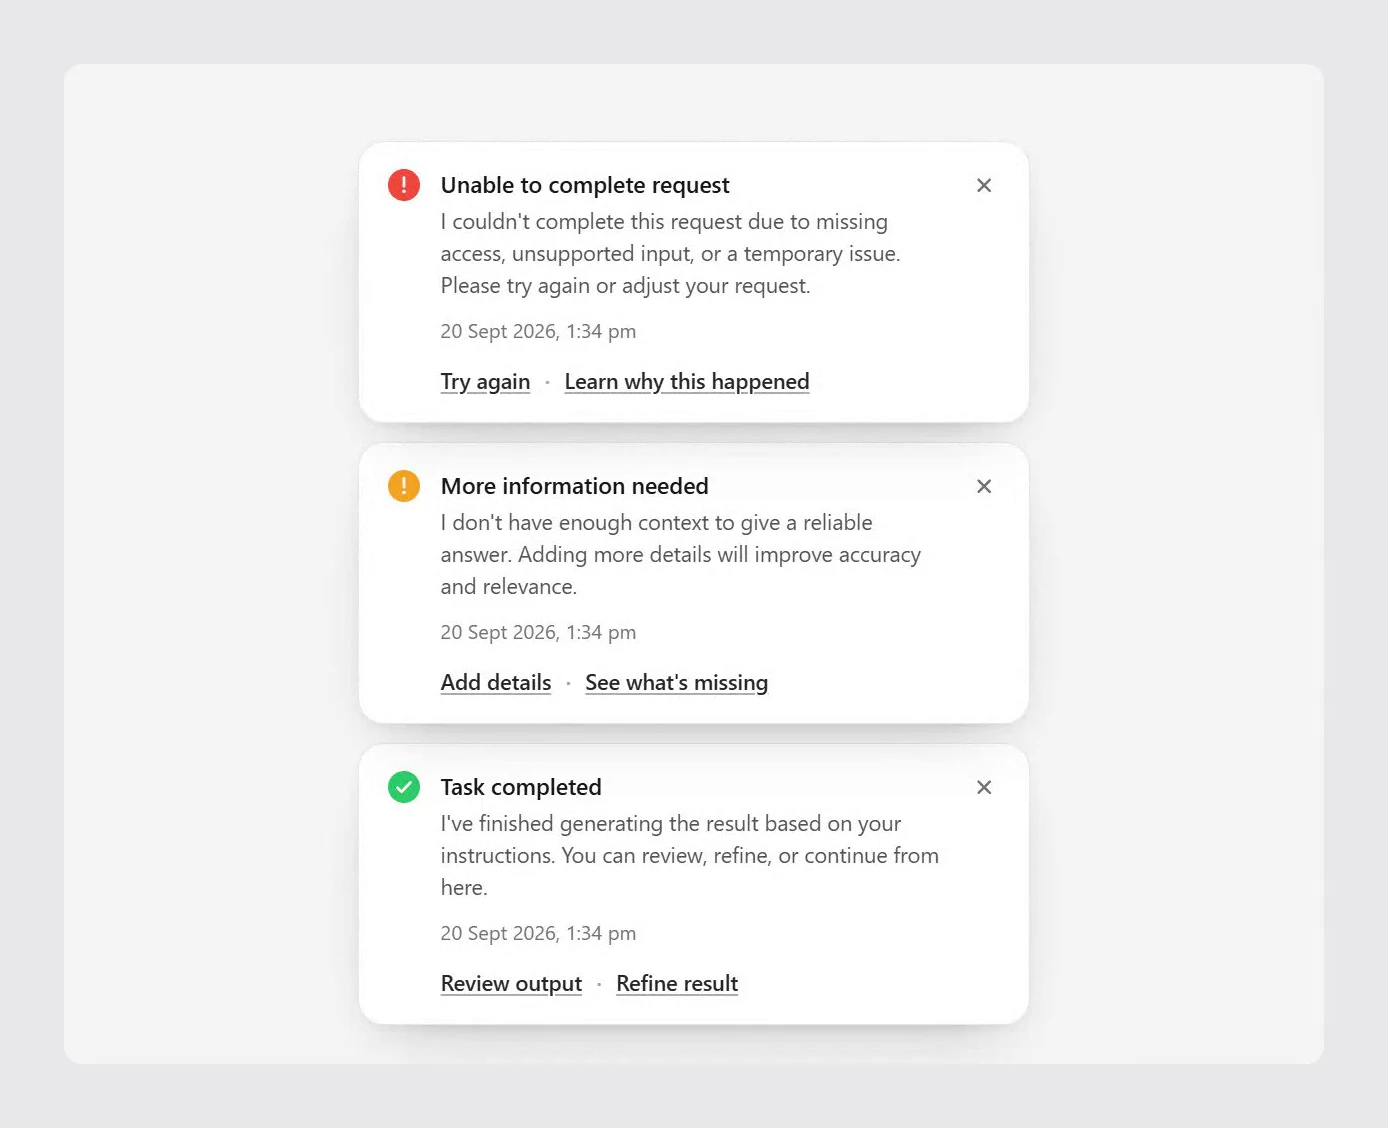Viewport: 1388px width, 1128px height.
Task: Dismiss the Unable to complete request notification
Action: pyautogui.click(x=984, y=185)
